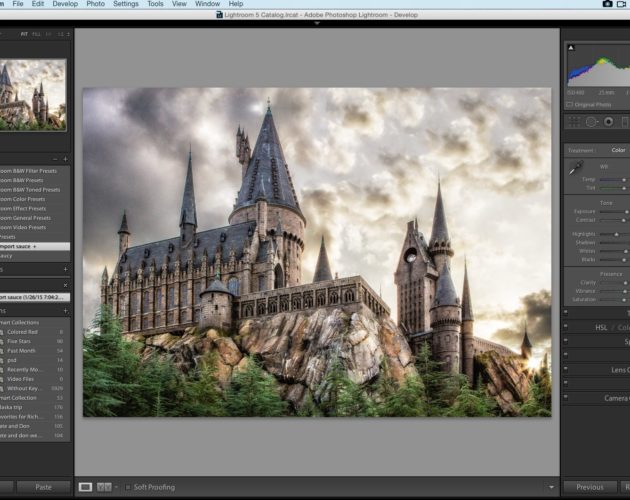Expand the Effect Presets folder

pyautogui.click(x=23, y=209)
